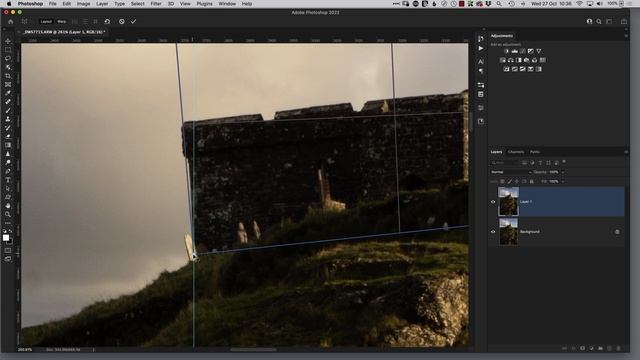This screenshot has width=640, height=360.
Task: Switch to Warp mode
Action: [61, 22]
